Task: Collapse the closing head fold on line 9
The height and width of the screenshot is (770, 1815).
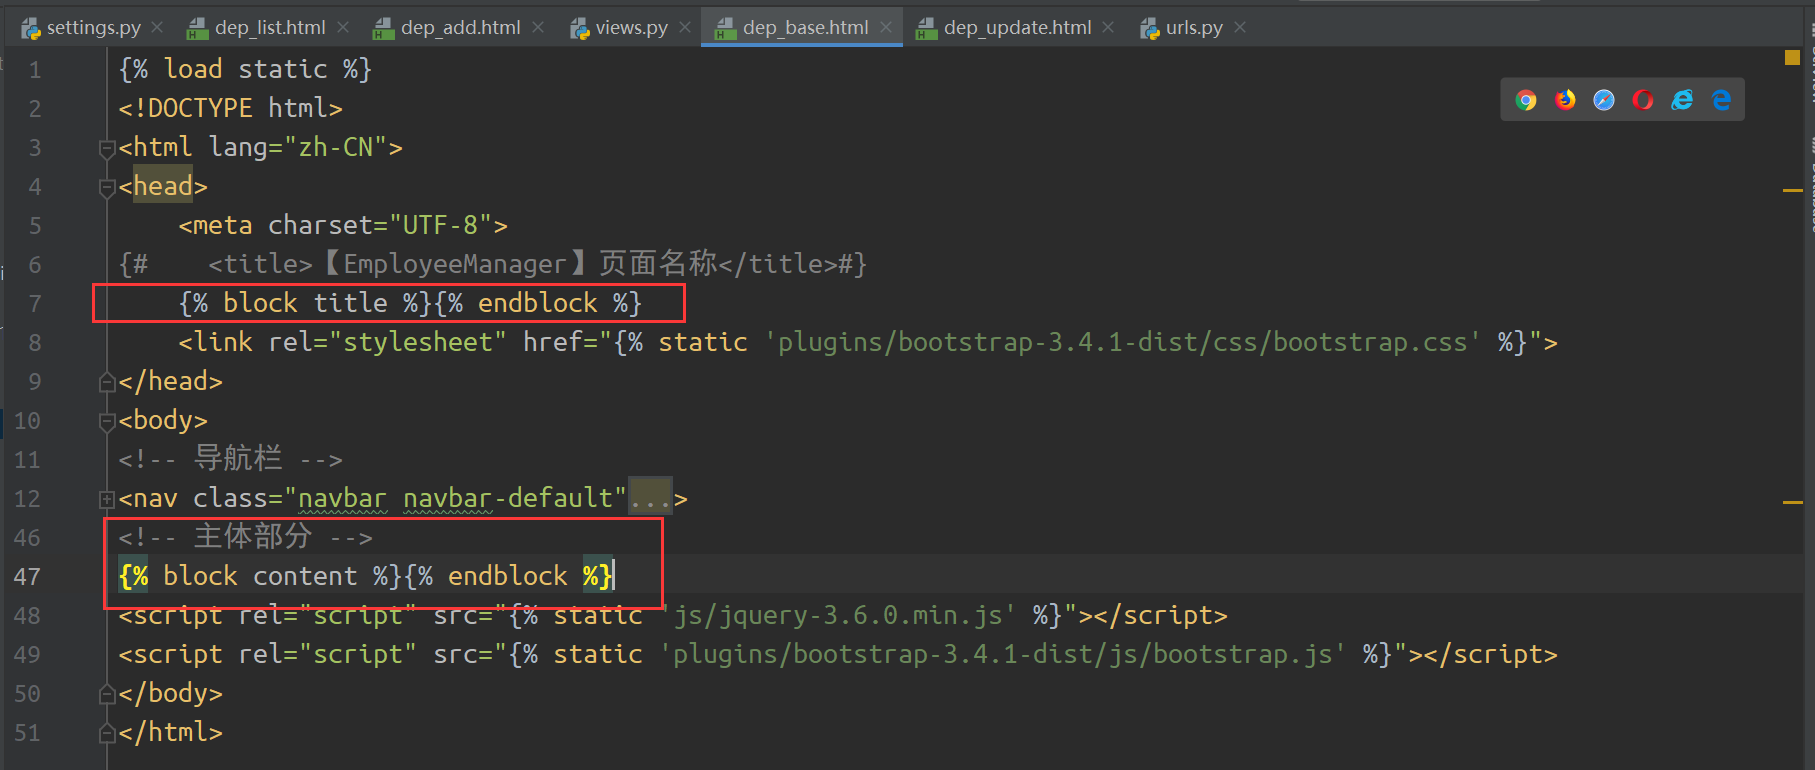Action: [x=107, y=382]
